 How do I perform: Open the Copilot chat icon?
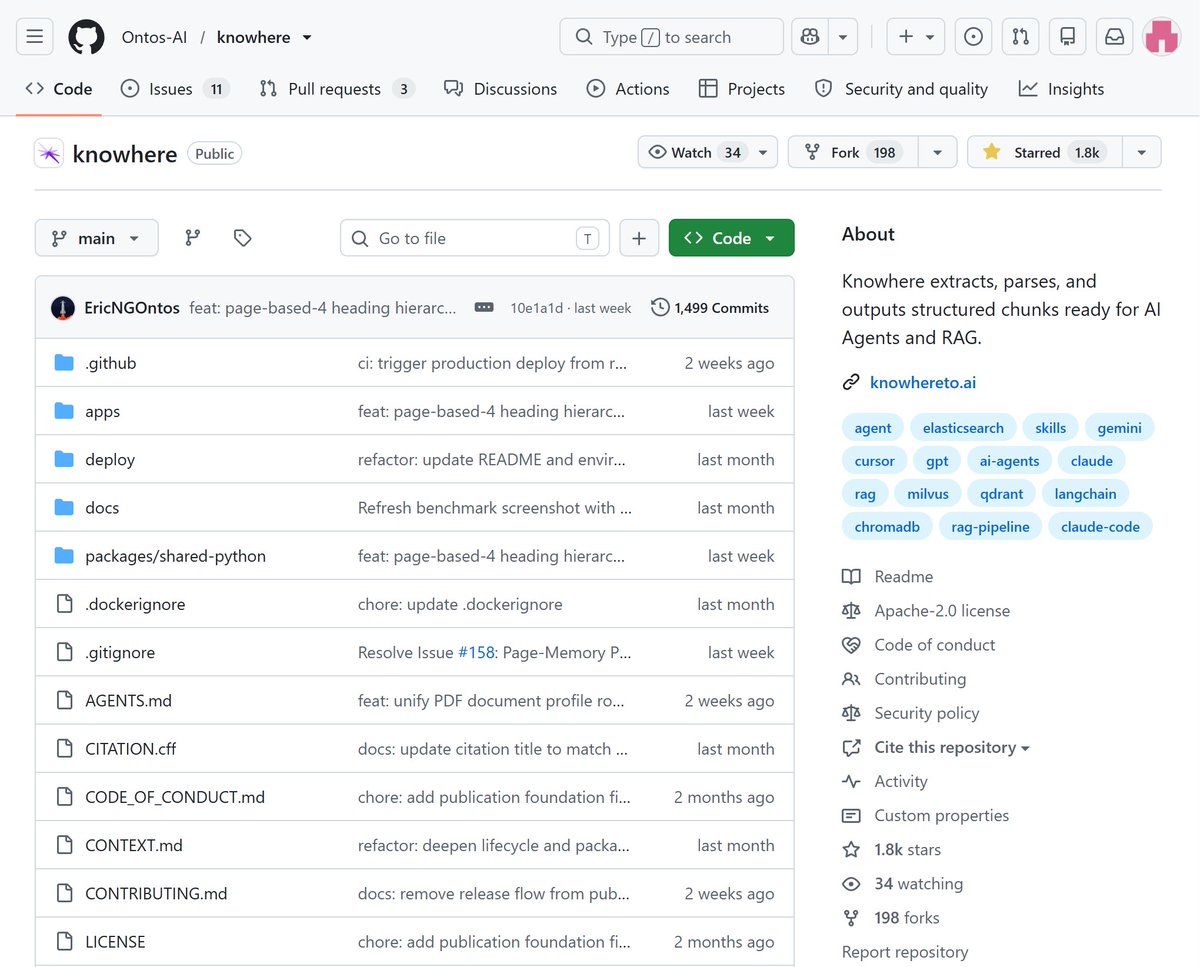[810, 37]
